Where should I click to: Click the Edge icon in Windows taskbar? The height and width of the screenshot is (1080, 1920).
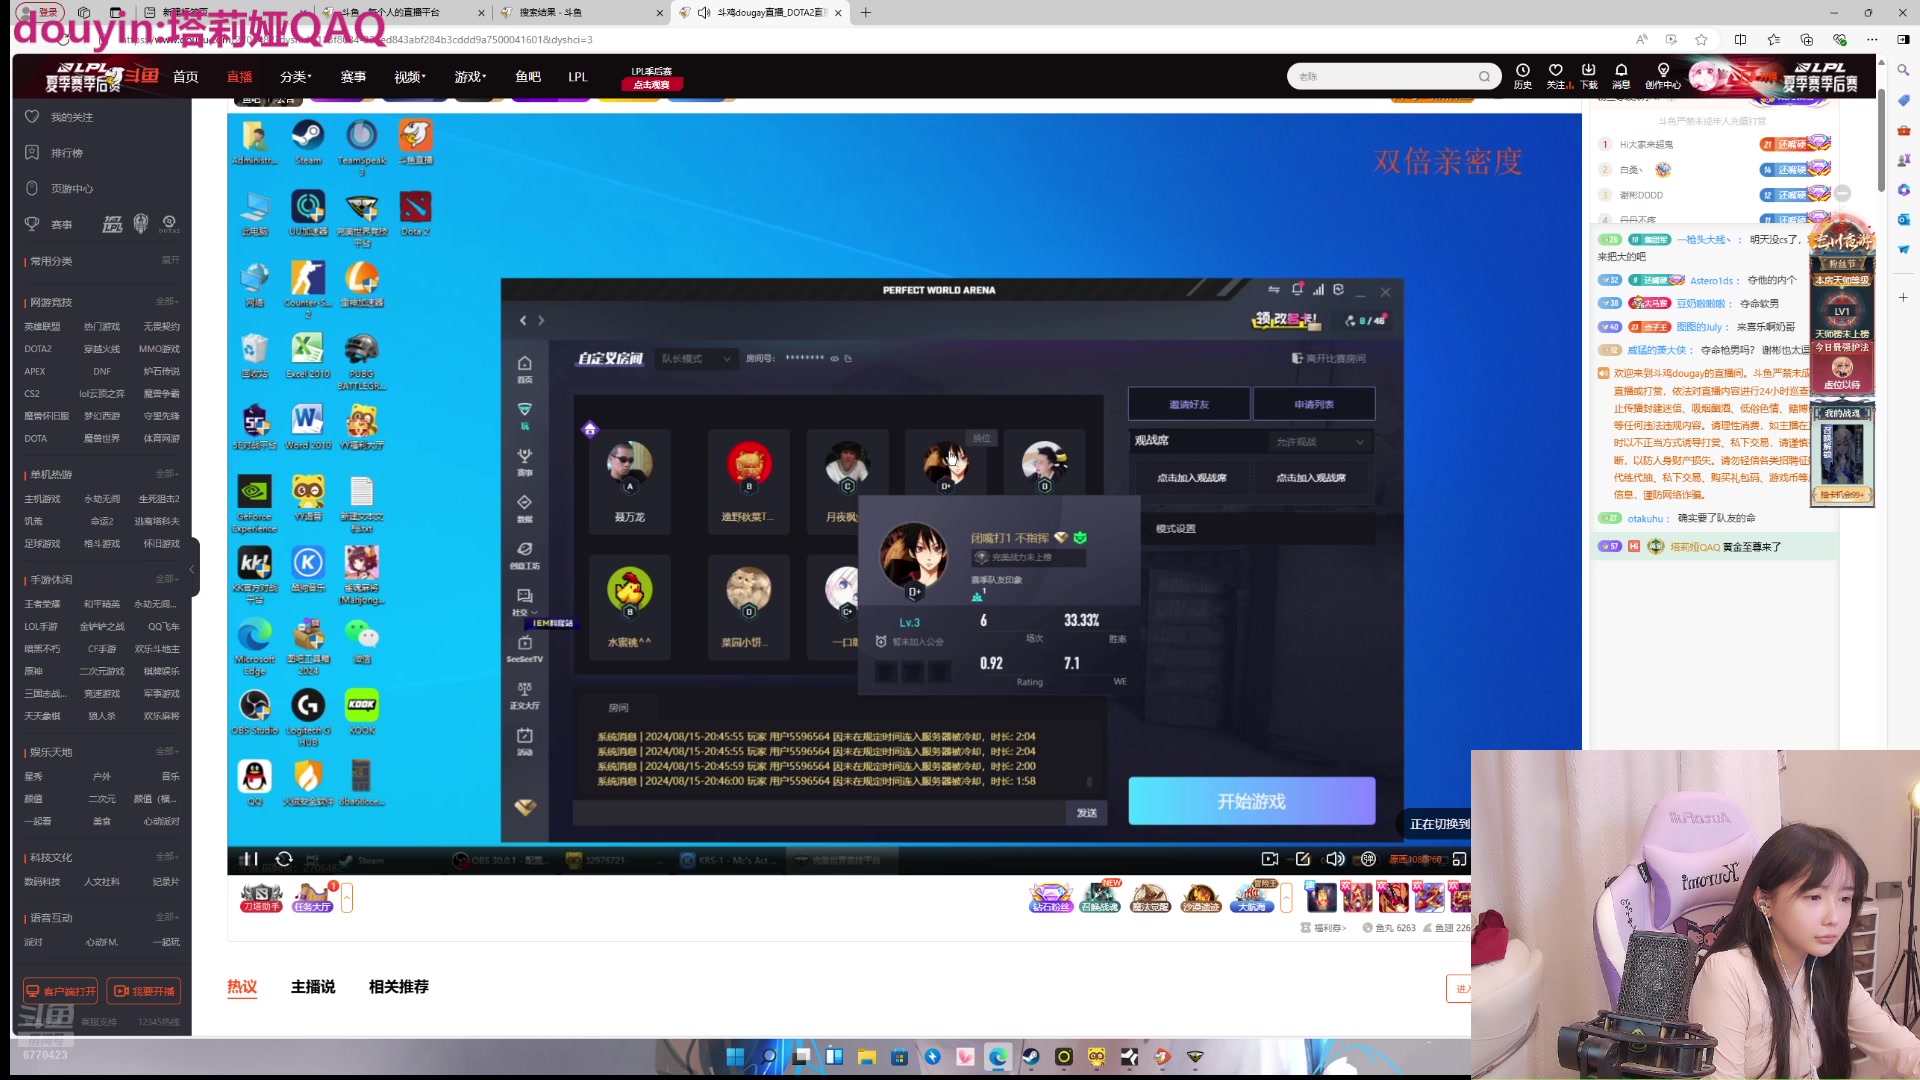998,1056
